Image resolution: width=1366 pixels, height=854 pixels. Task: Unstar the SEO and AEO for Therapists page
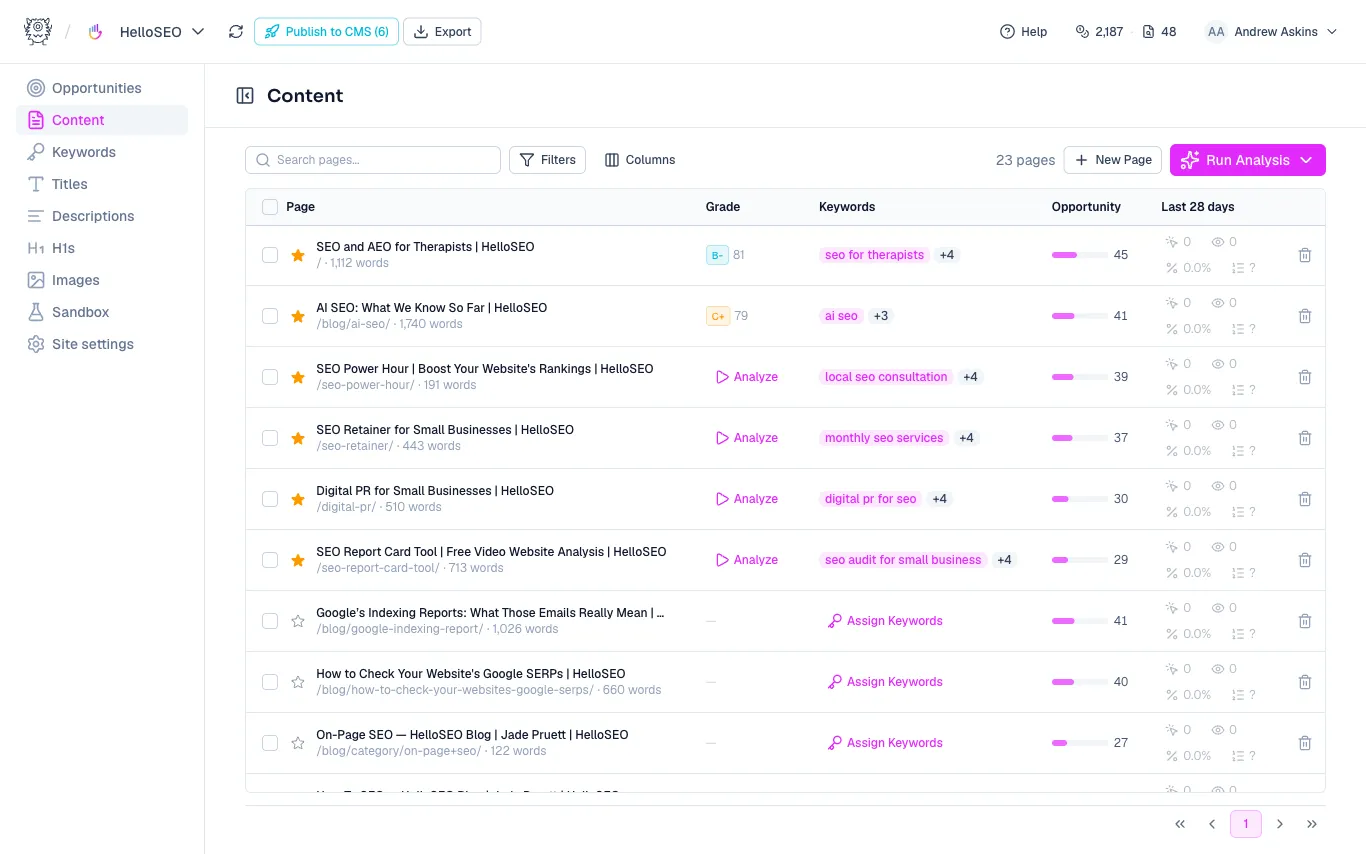coord(297,255)
